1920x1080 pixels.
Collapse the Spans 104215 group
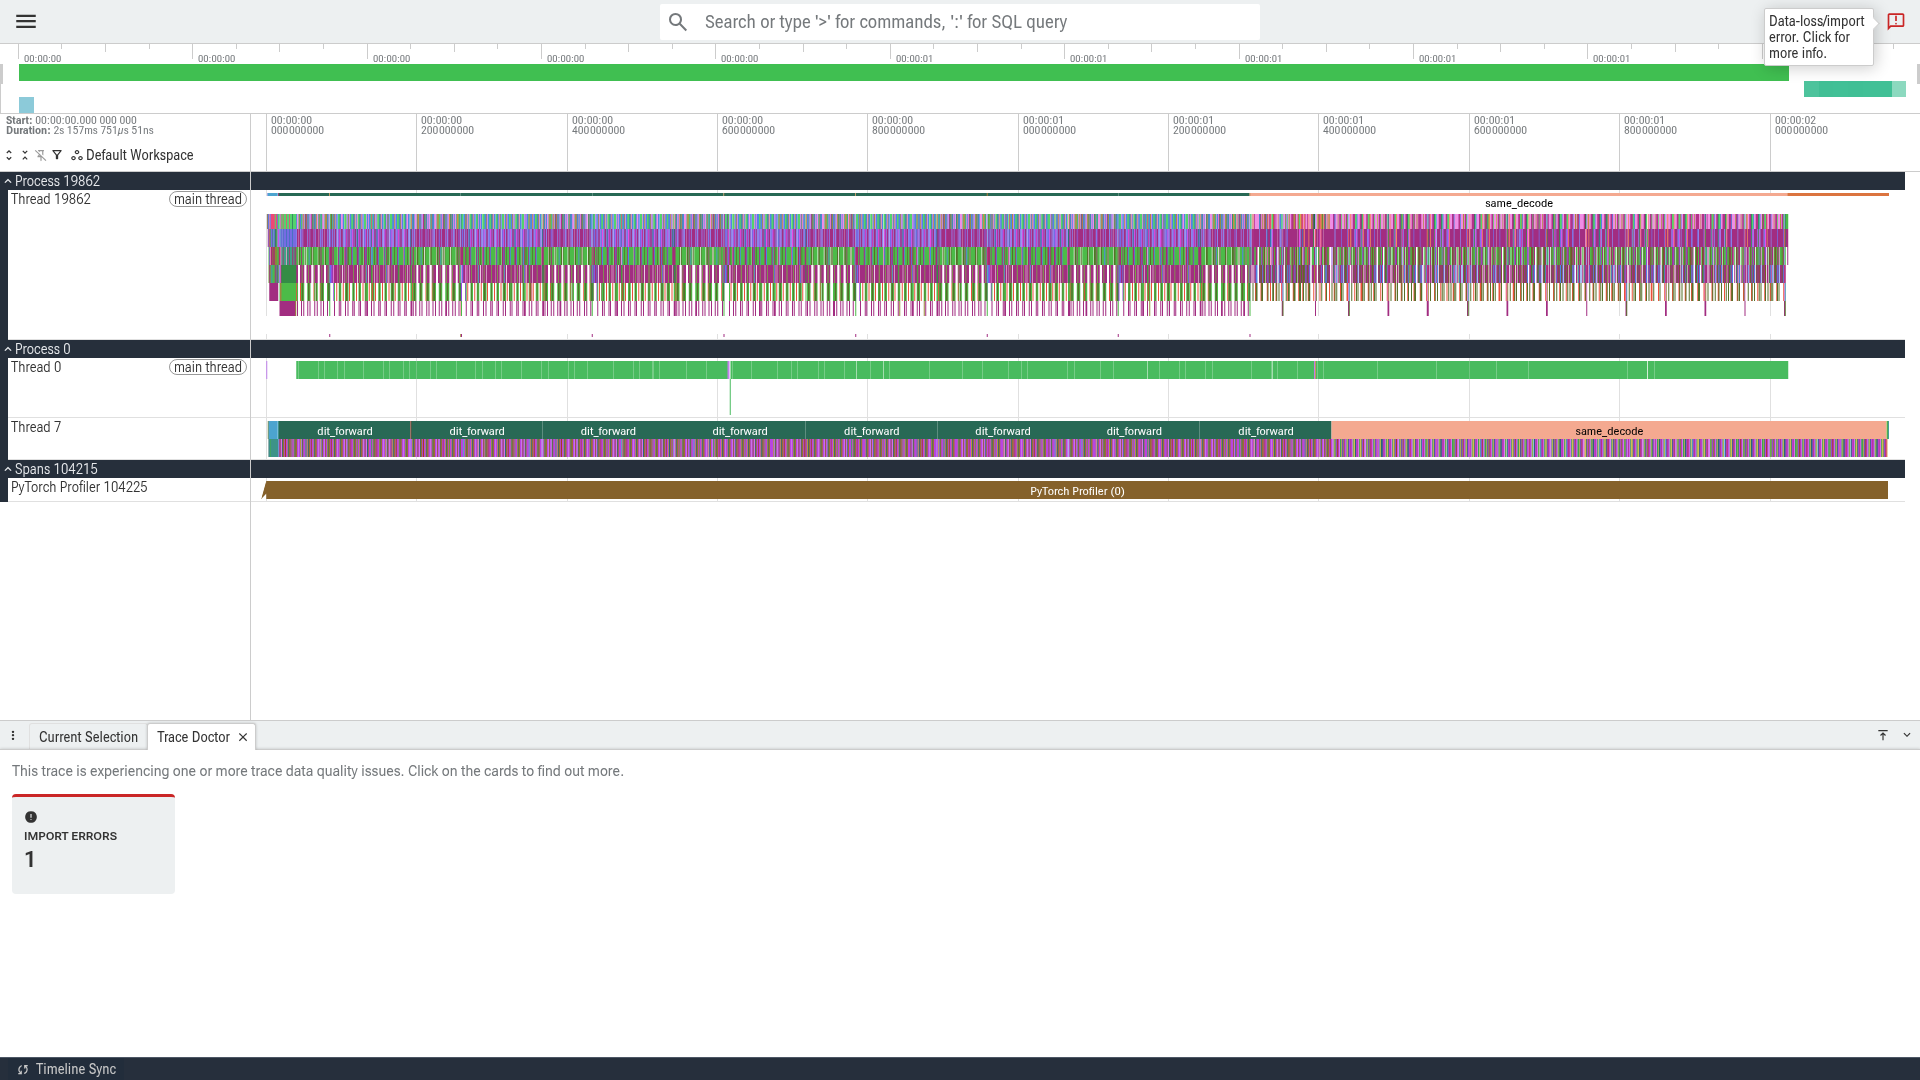tap(8, 469)
